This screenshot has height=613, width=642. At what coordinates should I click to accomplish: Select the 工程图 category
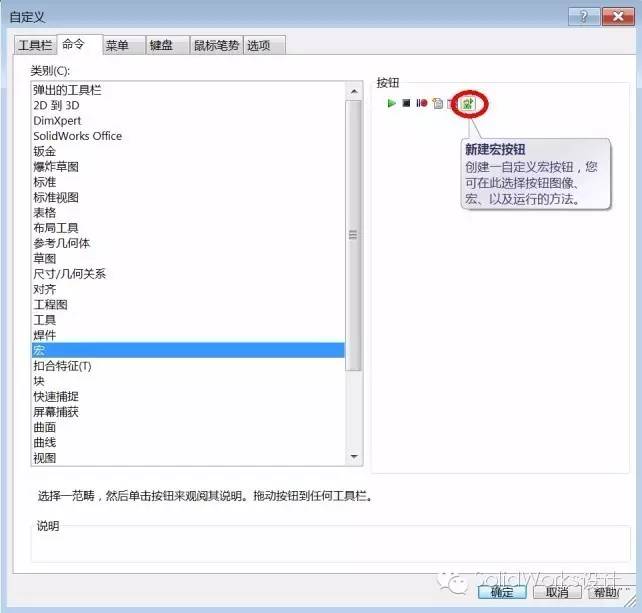coord(188,305)
